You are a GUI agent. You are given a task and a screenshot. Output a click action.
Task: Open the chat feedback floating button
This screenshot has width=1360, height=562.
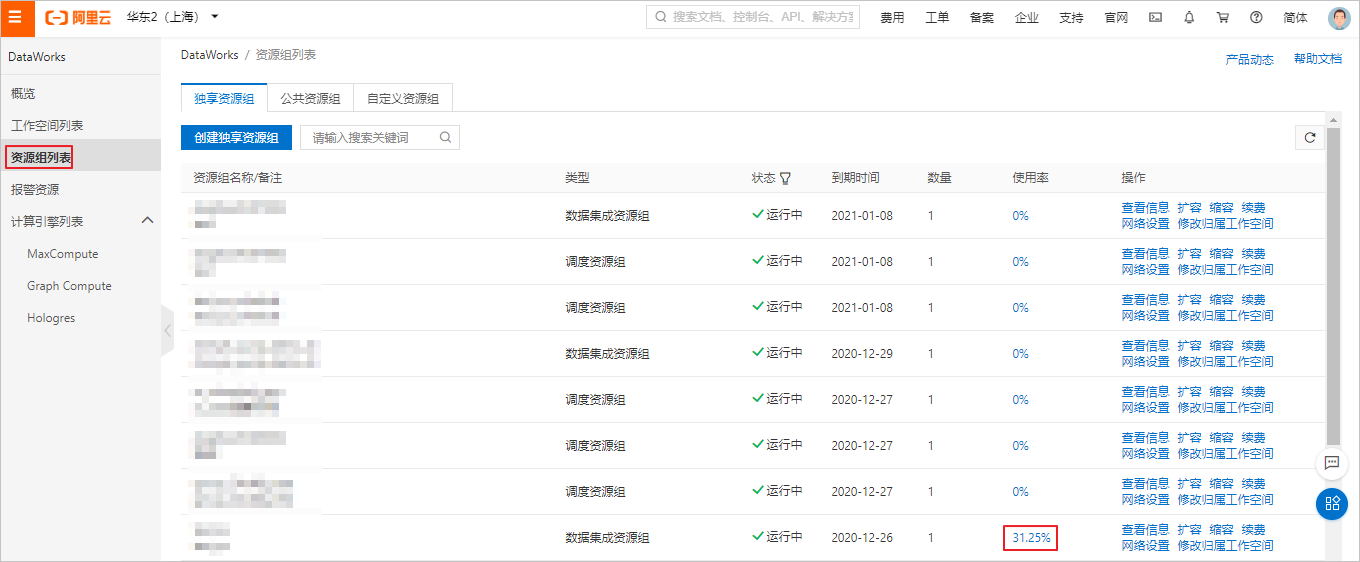click(x=1331, y=463)
